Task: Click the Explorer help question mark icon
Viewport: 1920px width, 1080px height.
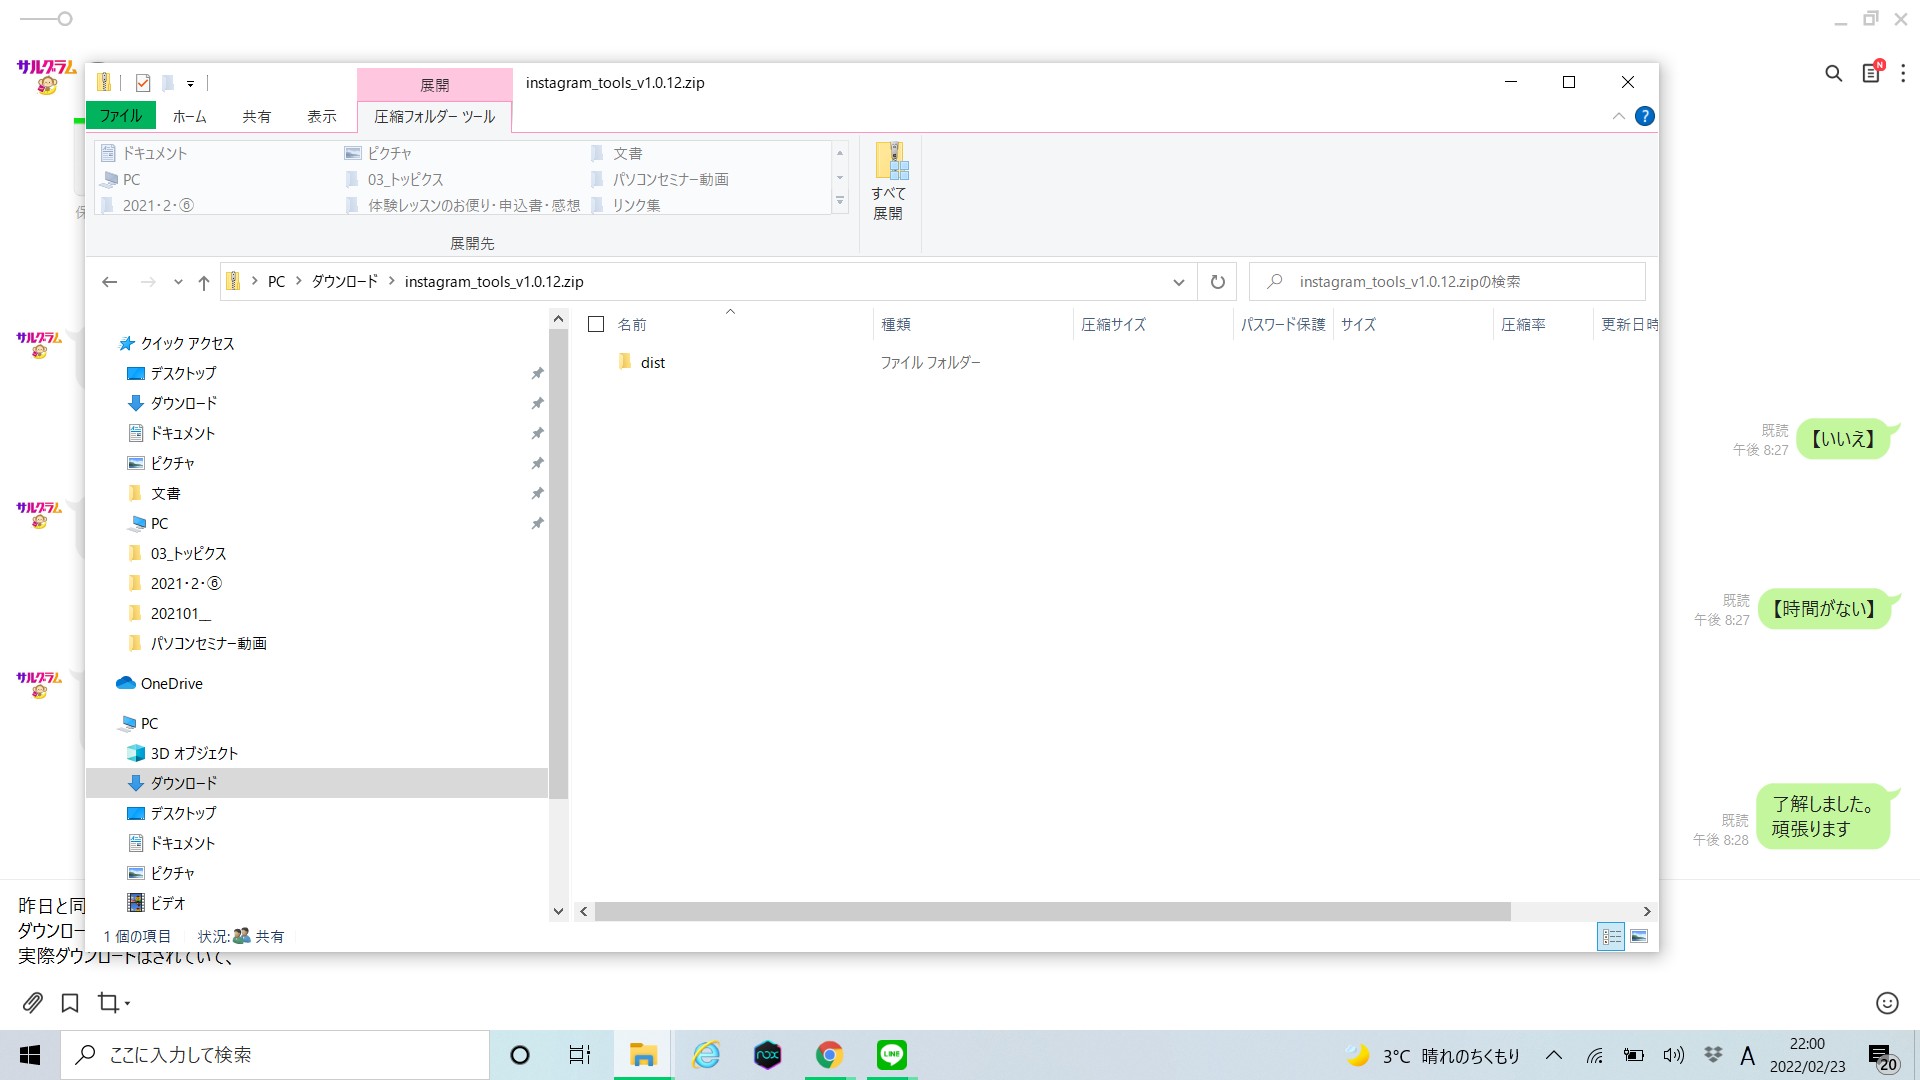Action: (1644, 116)
